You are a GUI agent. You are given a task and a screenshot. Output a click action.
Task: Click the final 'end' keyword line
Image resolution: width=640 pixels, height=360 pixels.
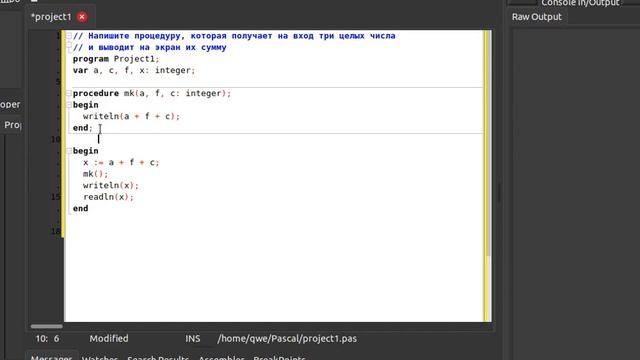80,209
